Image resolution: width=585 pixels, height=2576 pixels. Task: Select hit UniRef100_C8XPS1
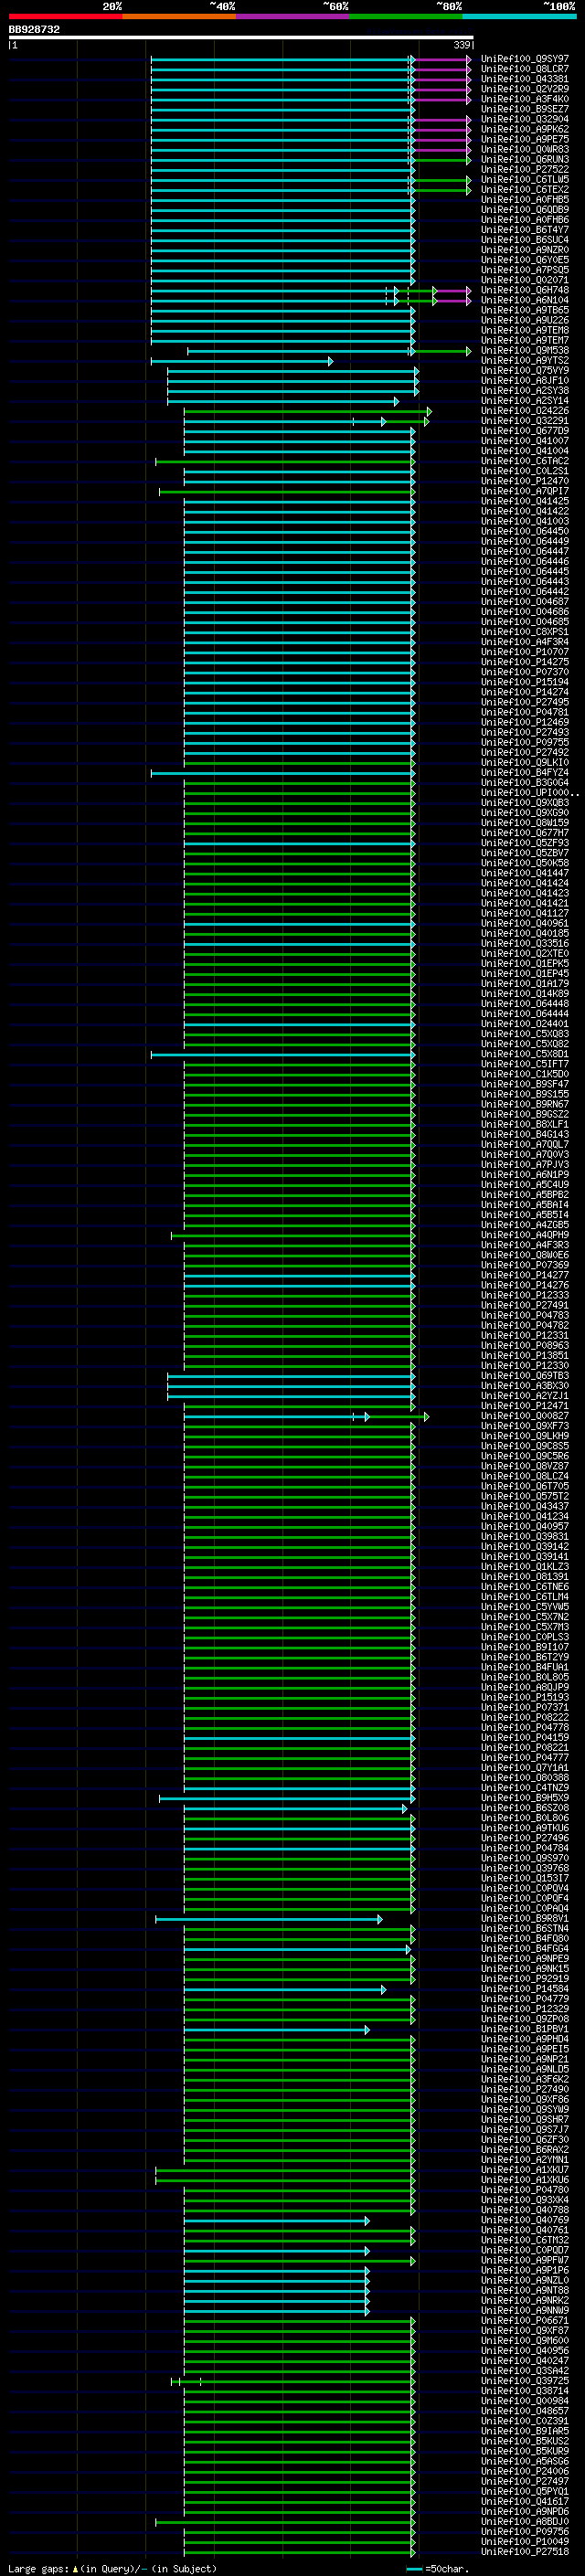point(525,632)
